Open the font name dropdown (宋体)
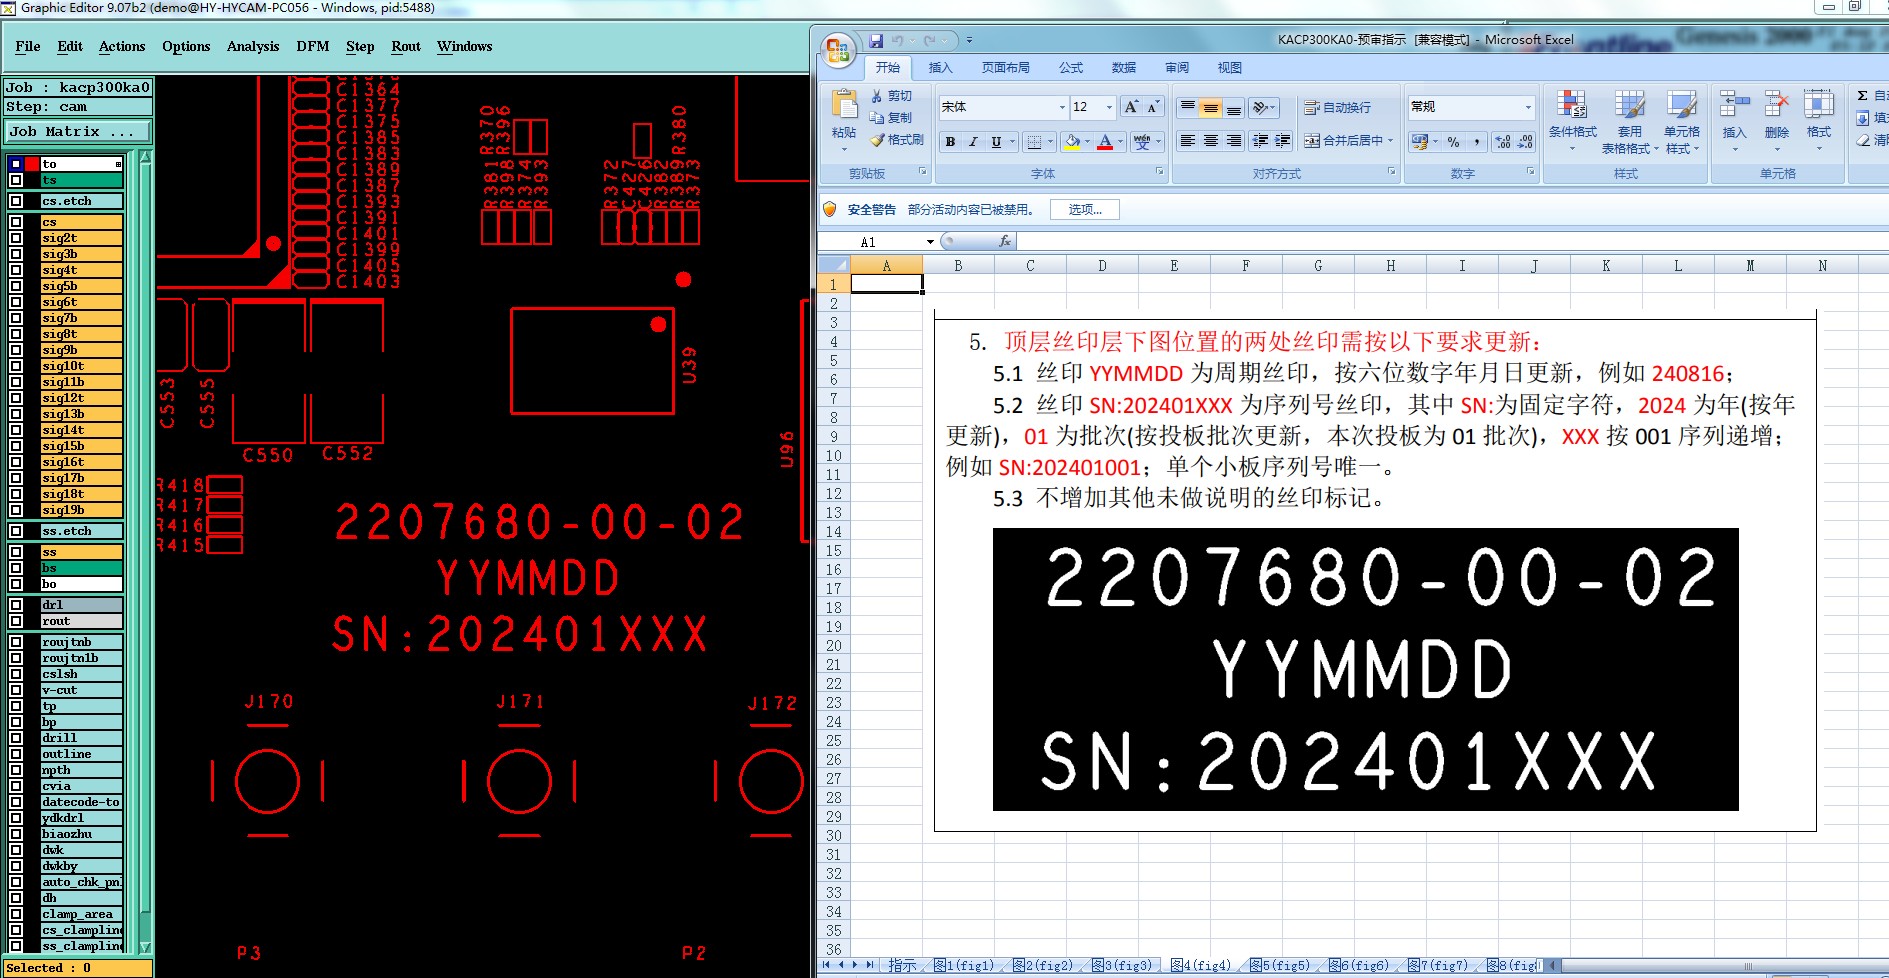Screen dimensions: 1889x978 1062,107
